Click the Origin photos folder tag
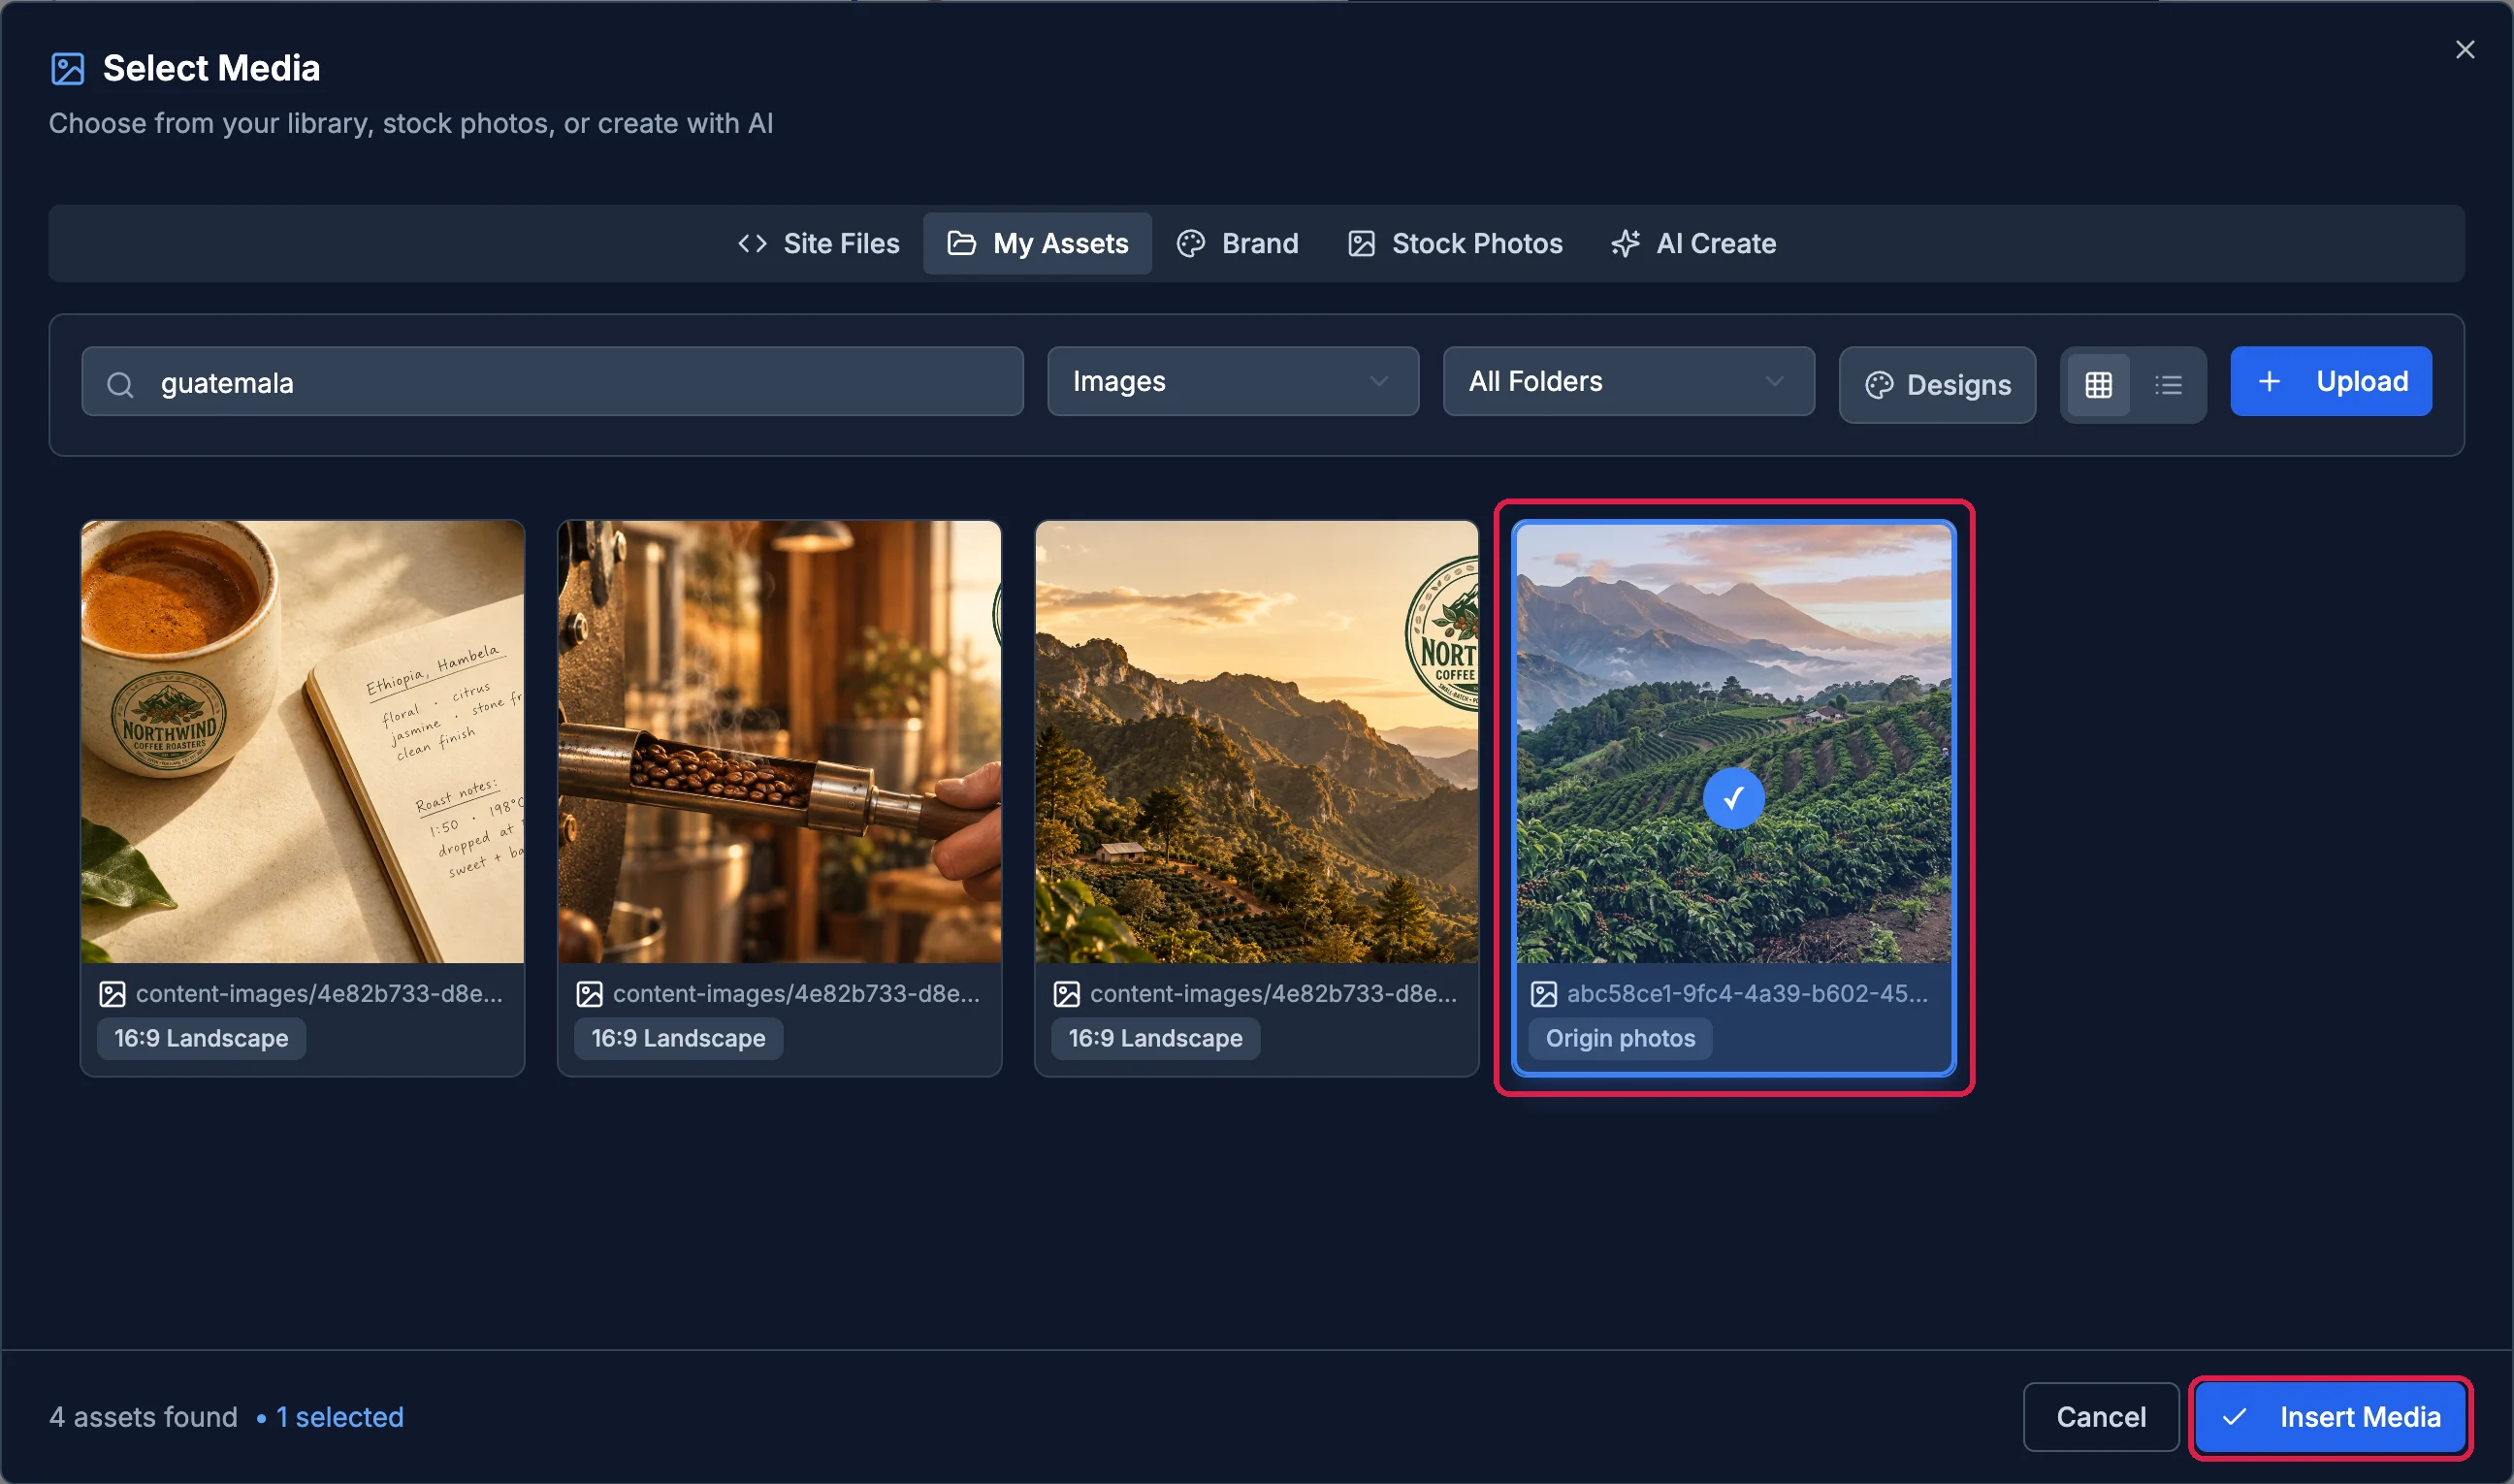Image resolution: width=2514 pixels, height=1484 pixels. pyautogui.click(x=1620, y=1038)
